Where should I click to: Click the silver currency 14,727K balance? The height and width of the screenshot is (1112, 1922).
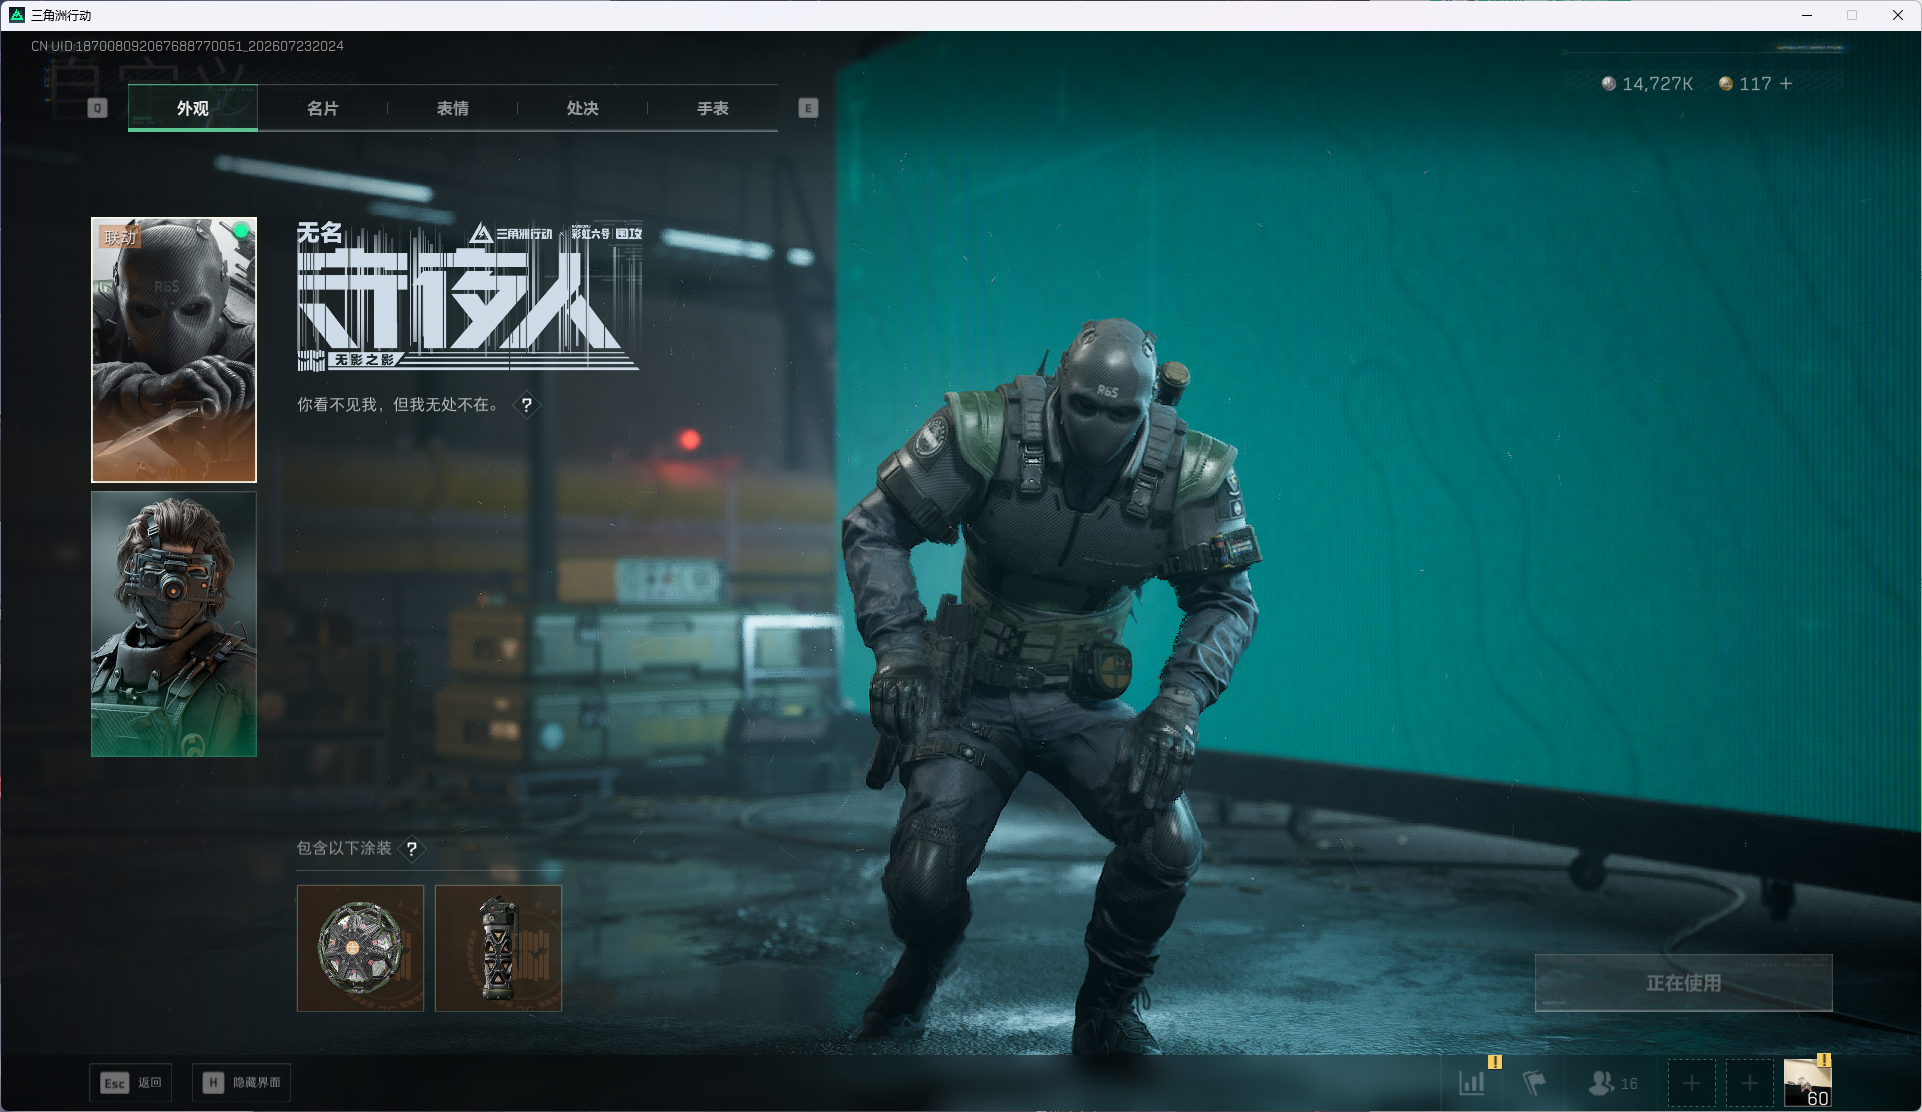point(1647,84)
